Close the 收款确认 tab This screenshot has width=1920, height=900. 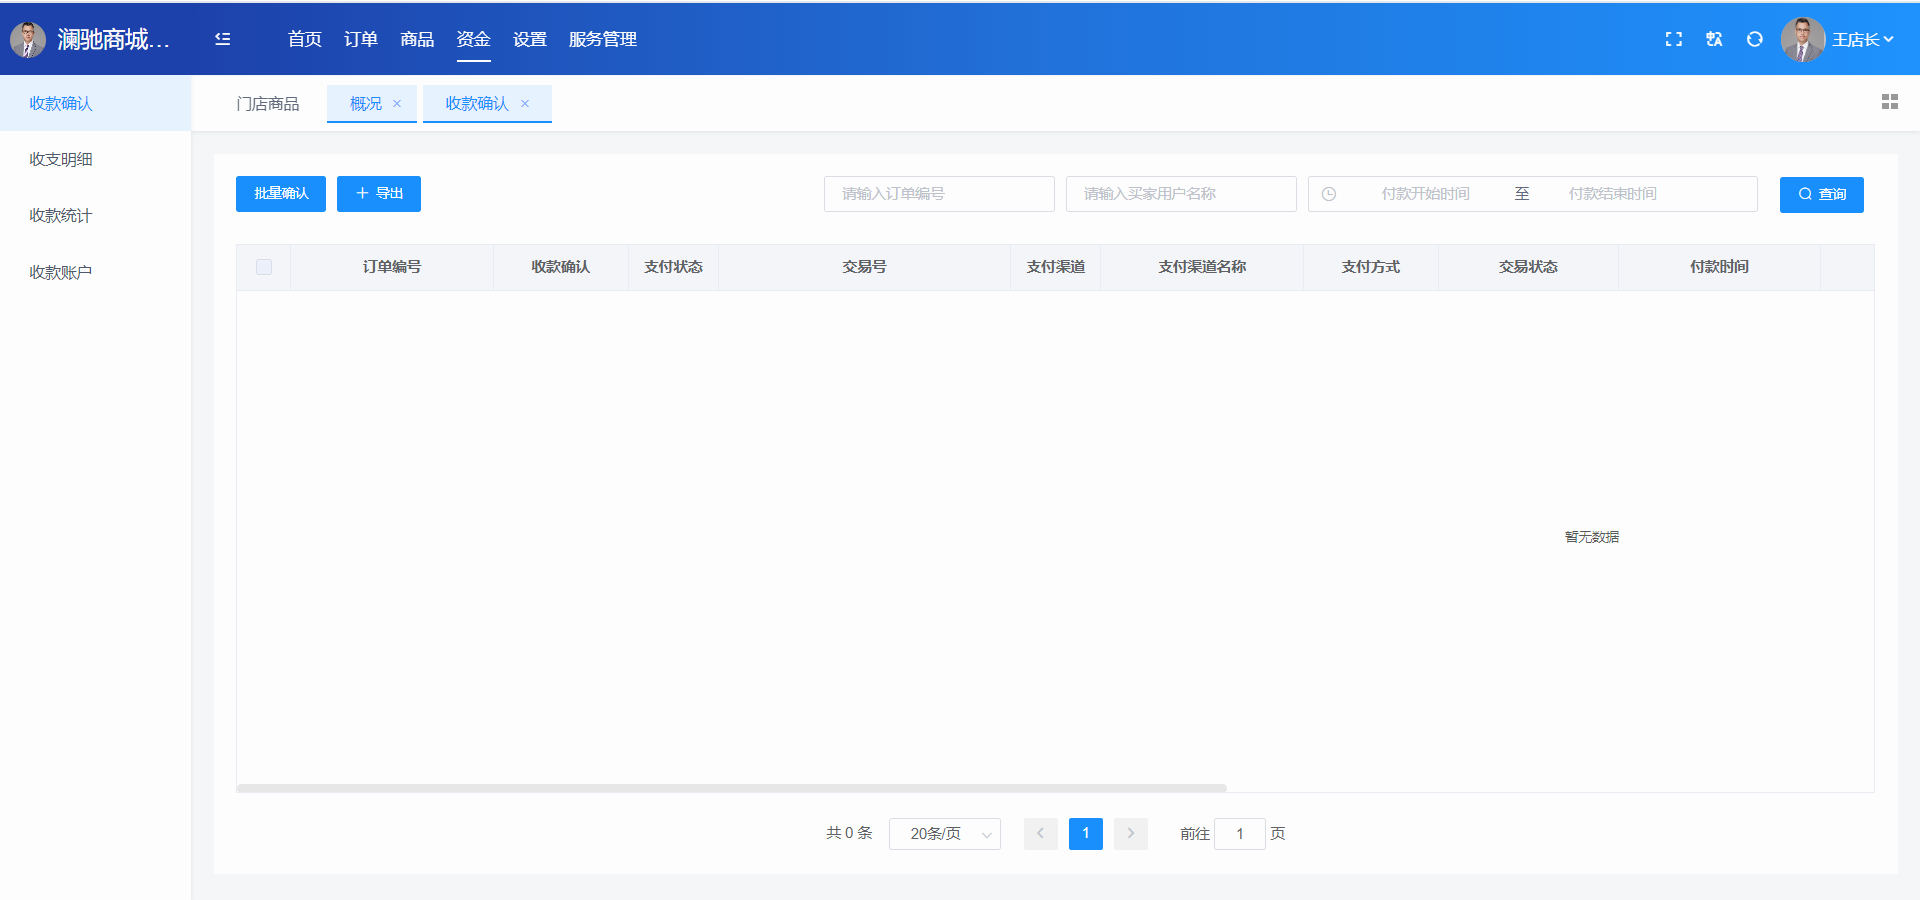click(x=525, y=104)
